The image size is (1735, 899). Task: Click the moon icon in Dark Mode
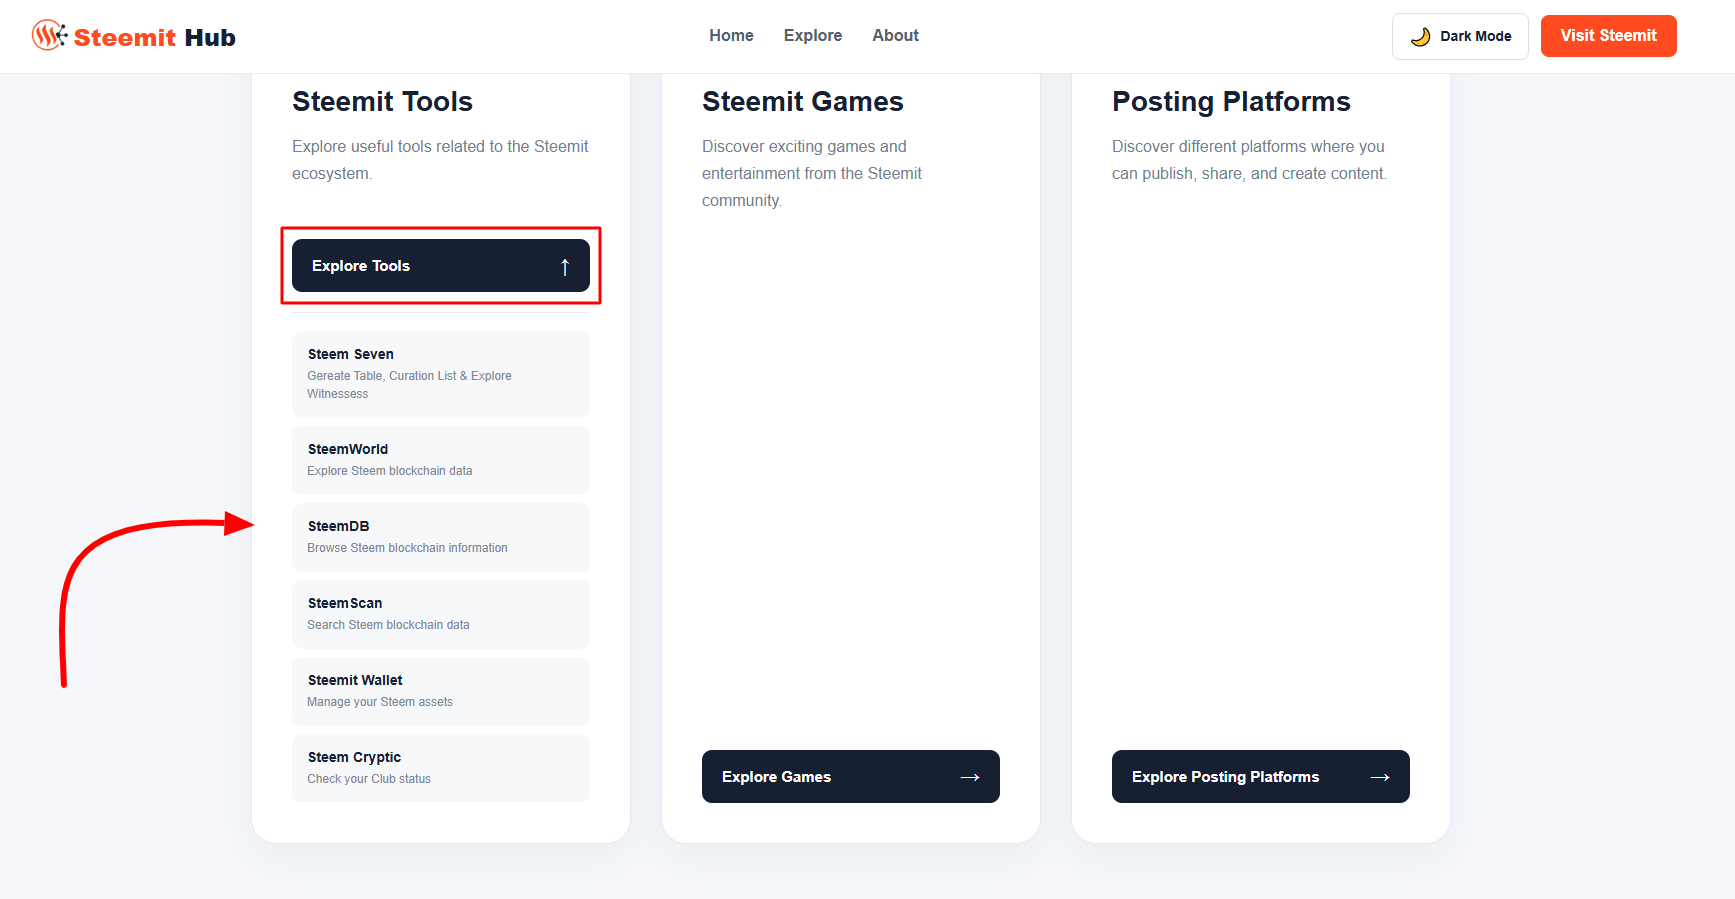1420,37
